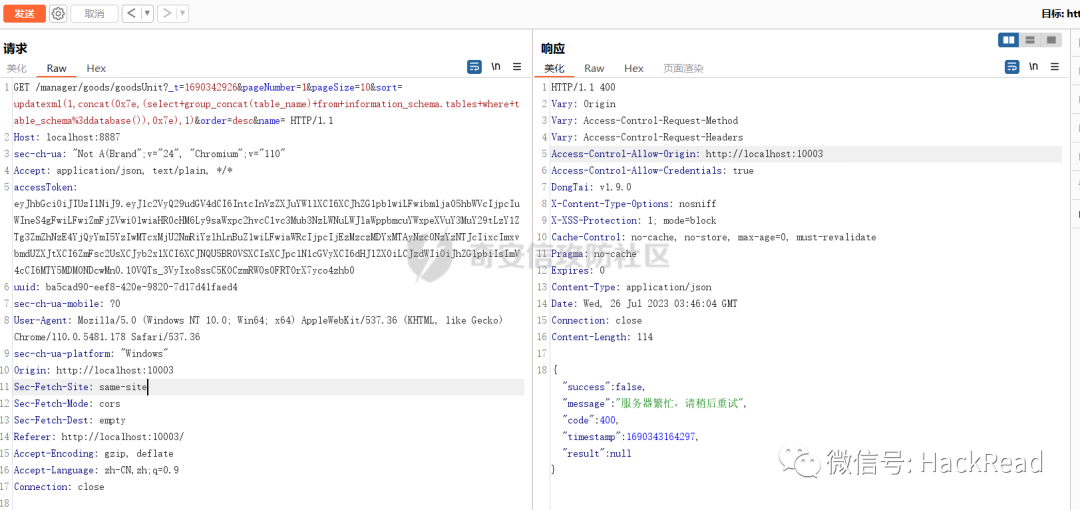
Task: Select the Hex tab in the request panel
Action: coord(96,68)
